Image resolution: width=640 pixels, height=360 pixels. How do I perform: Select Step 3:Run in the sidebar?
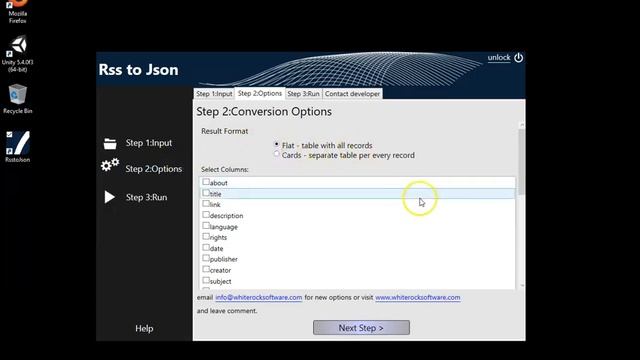pos(146,197)
